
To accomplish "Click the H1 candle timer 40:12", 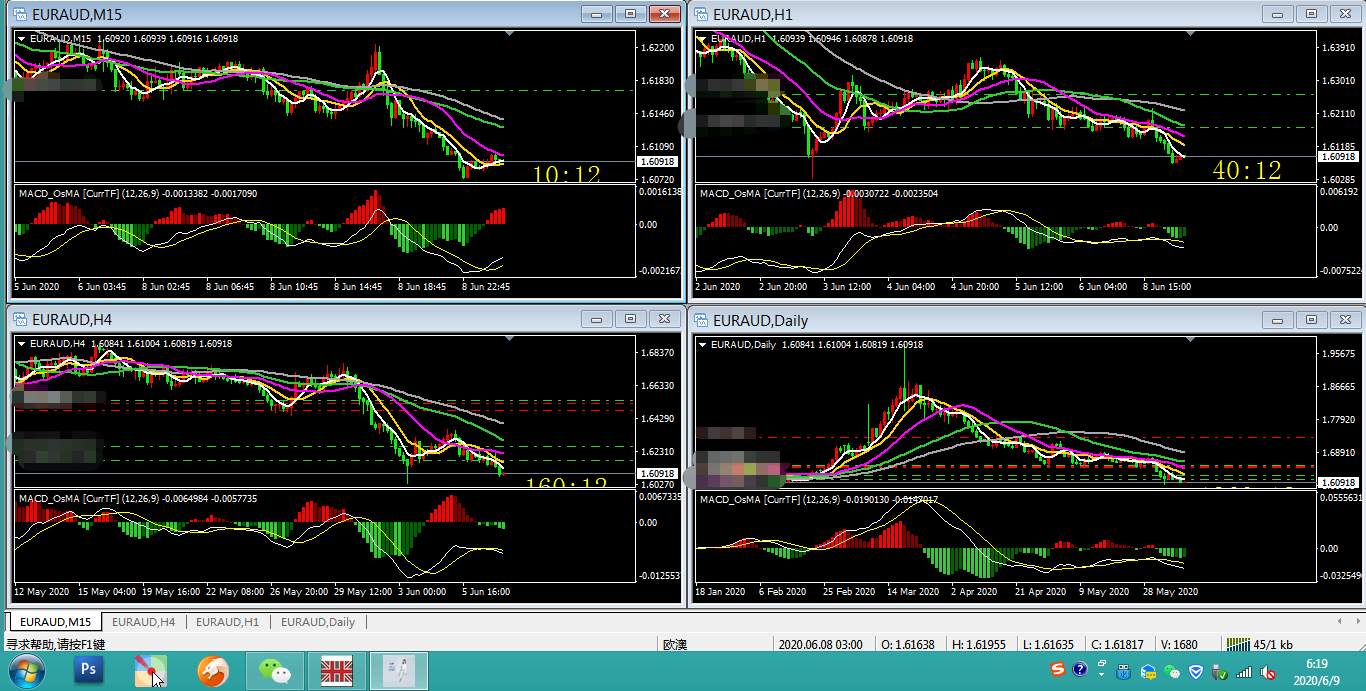I will [1246, 171].
